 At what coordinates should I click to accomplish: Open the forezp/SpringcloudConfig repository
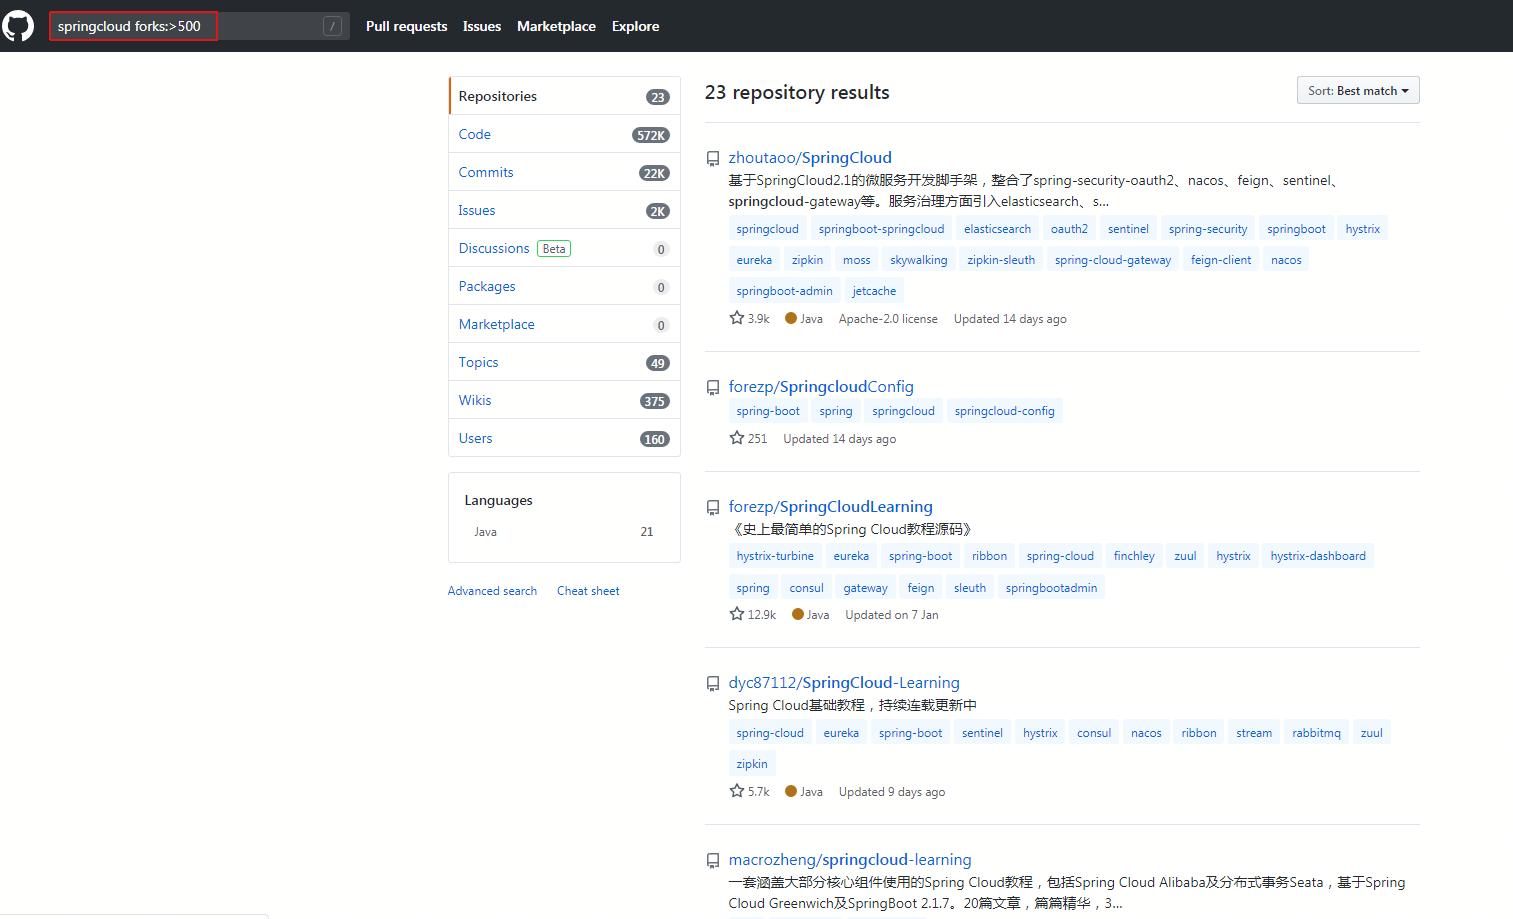point(821,386)
